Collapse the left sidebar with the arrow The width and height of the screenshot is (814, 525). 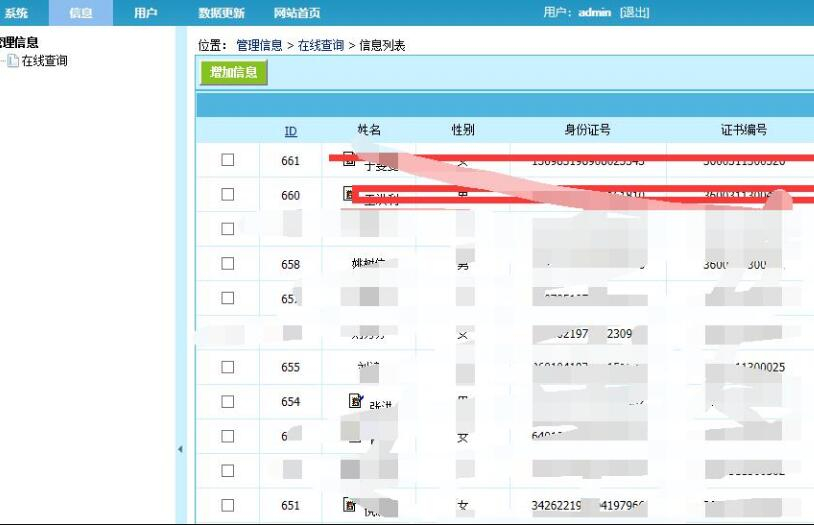pos(180,450)
